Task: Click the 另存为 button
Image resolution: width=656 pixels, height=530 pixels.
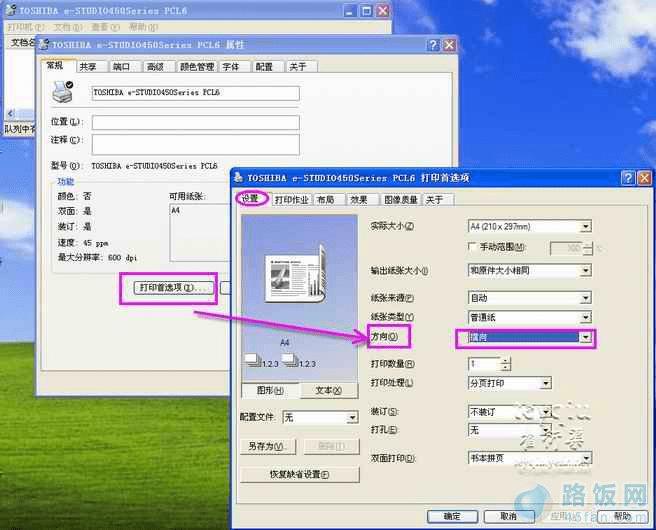Action: tap(268, 446)
